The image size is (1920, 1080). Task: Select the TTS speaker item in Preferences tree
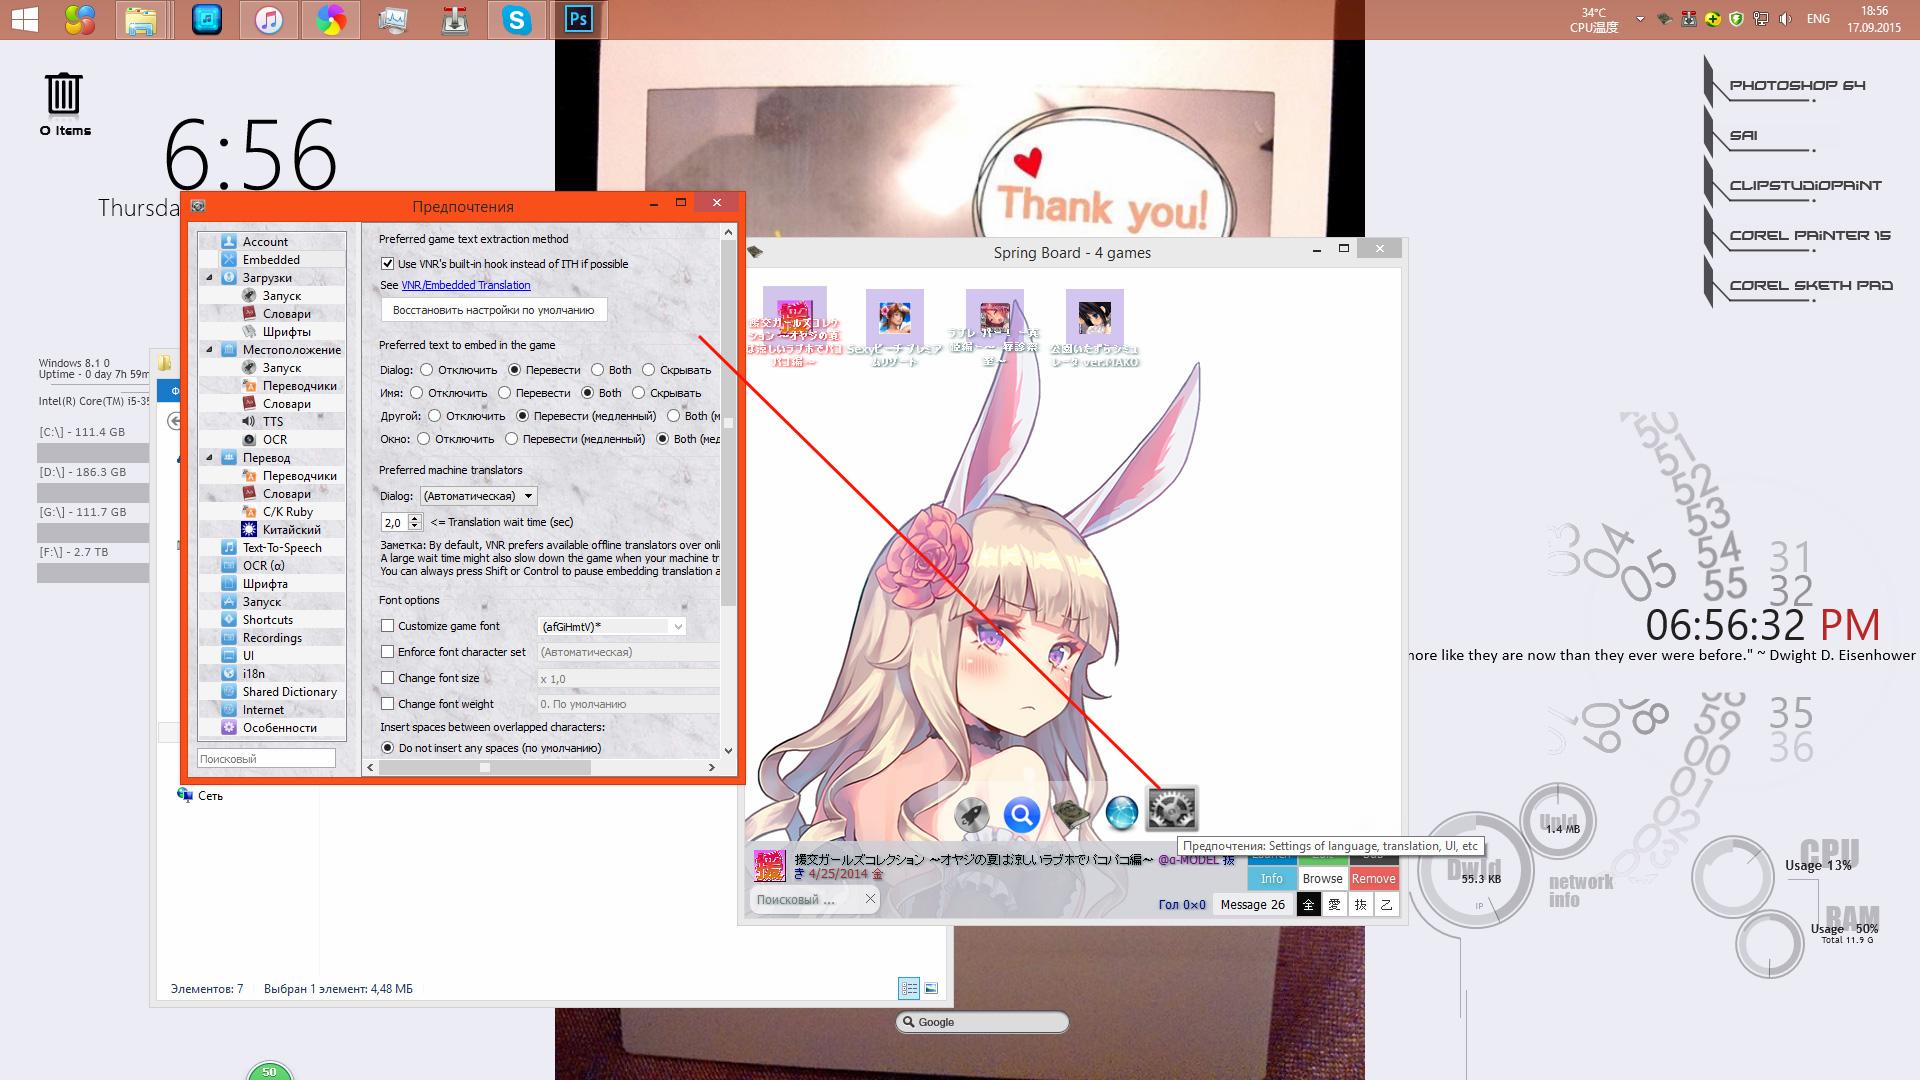272,421
